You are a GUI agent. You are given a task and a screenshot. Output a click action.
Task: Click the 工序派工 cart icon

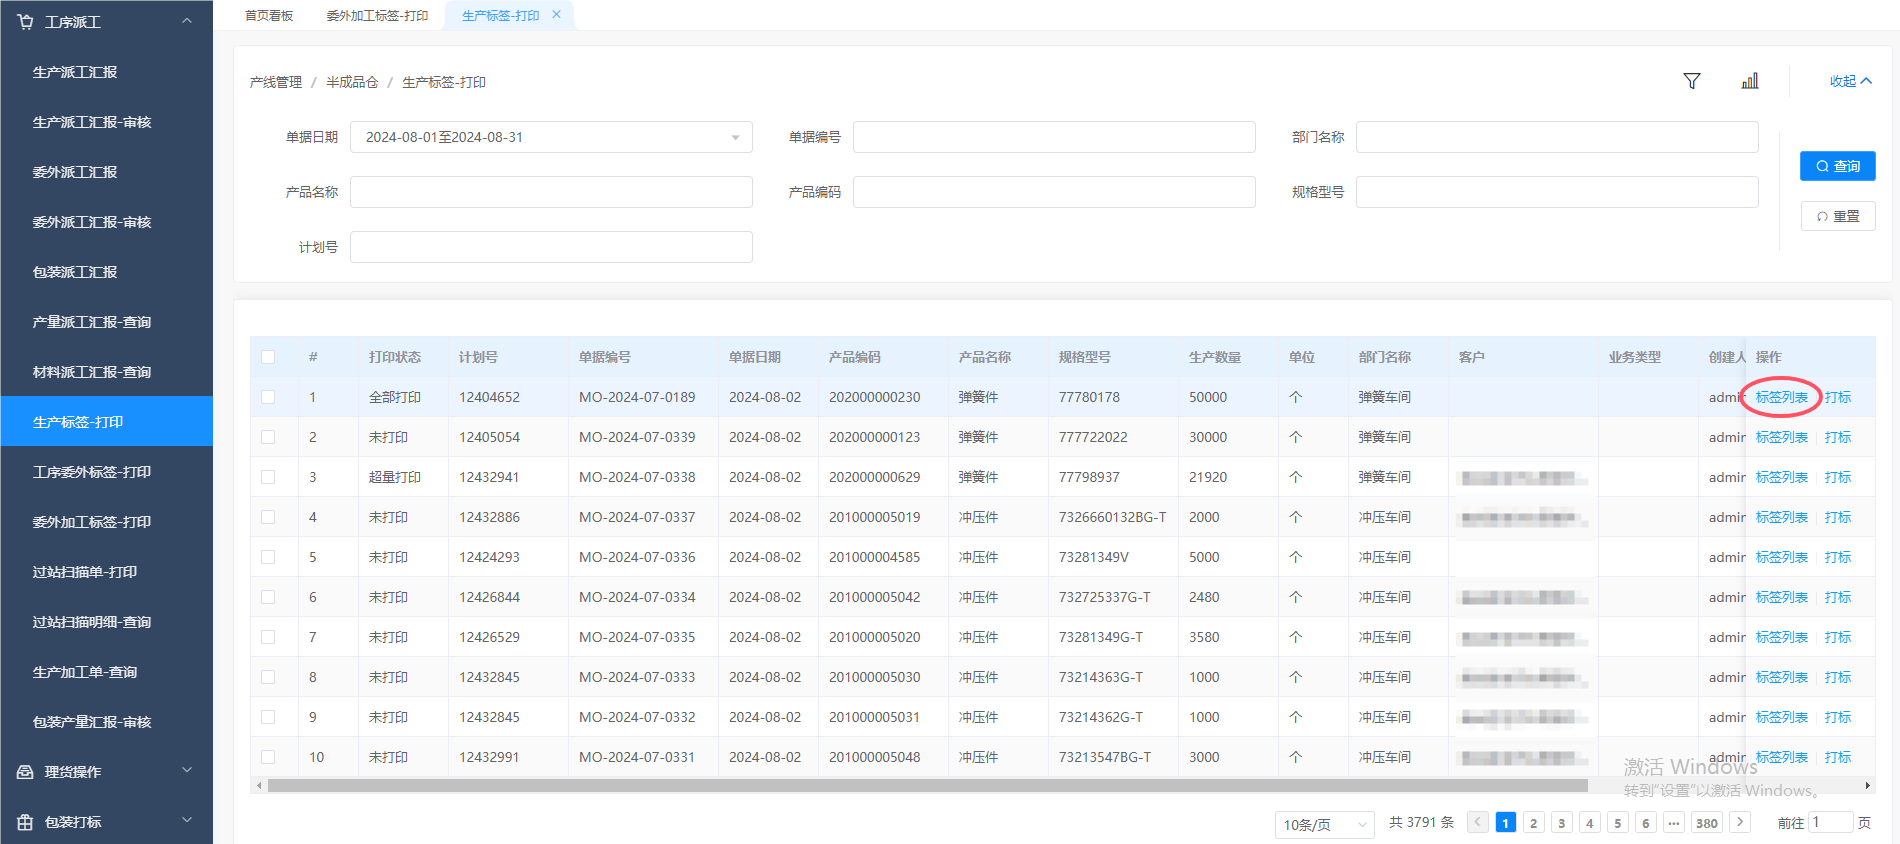[x=26, y=21]
